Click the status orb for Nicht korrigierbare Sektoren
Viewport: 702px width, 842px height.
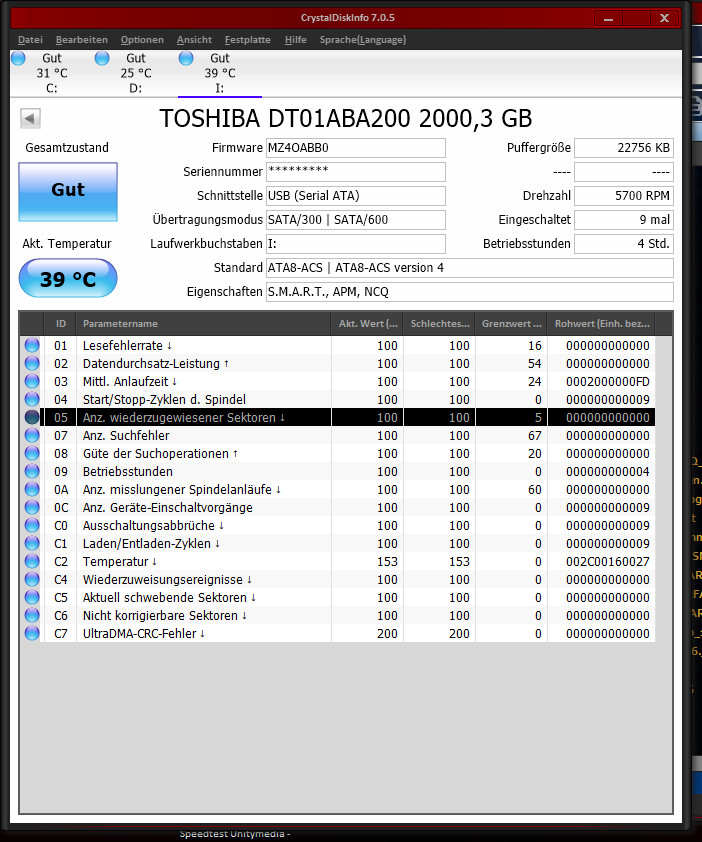[x=32, y=615]
